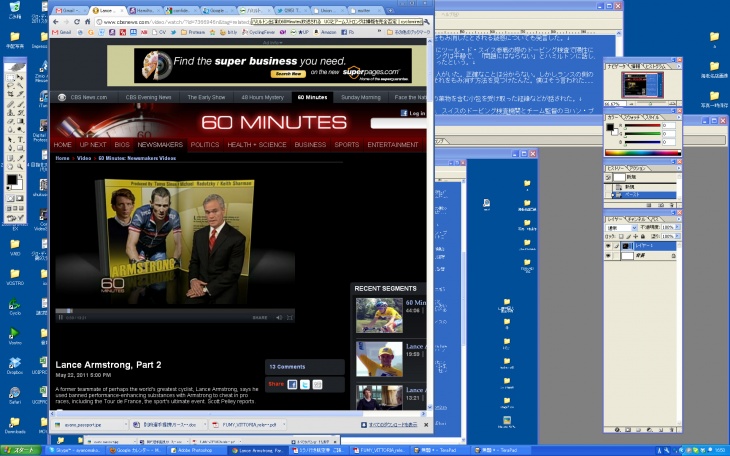Select the Gradient tool in toolbox

20,121
